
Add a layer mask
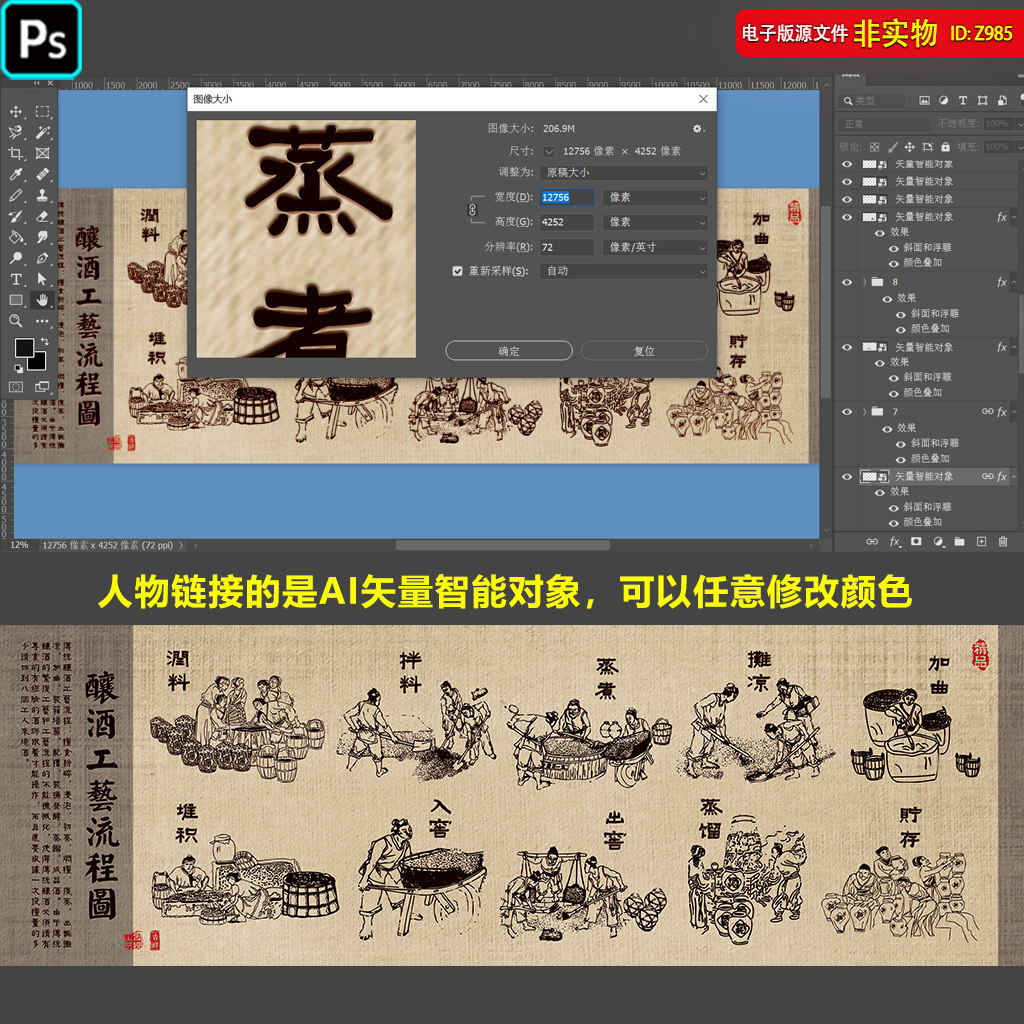916,541
